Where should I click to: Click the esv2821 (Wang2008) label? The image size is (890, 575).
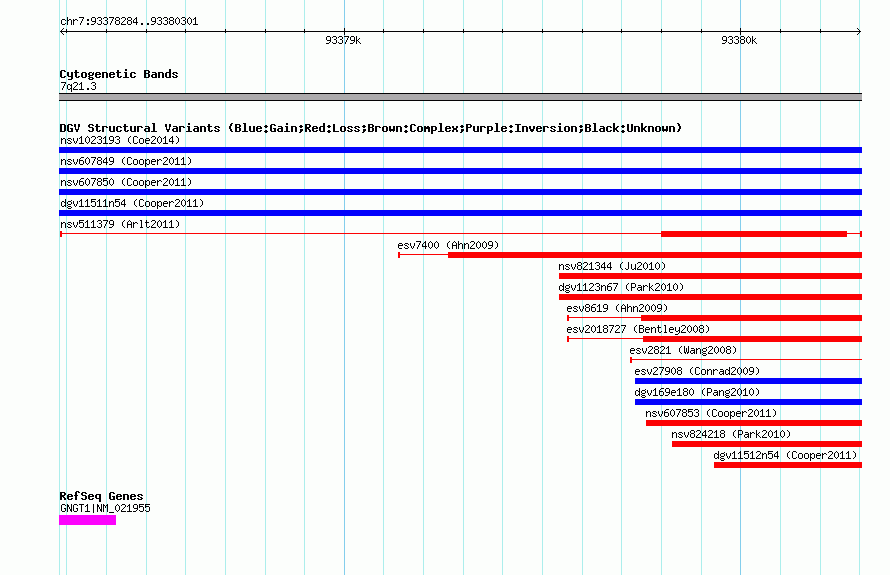[683, 350]
